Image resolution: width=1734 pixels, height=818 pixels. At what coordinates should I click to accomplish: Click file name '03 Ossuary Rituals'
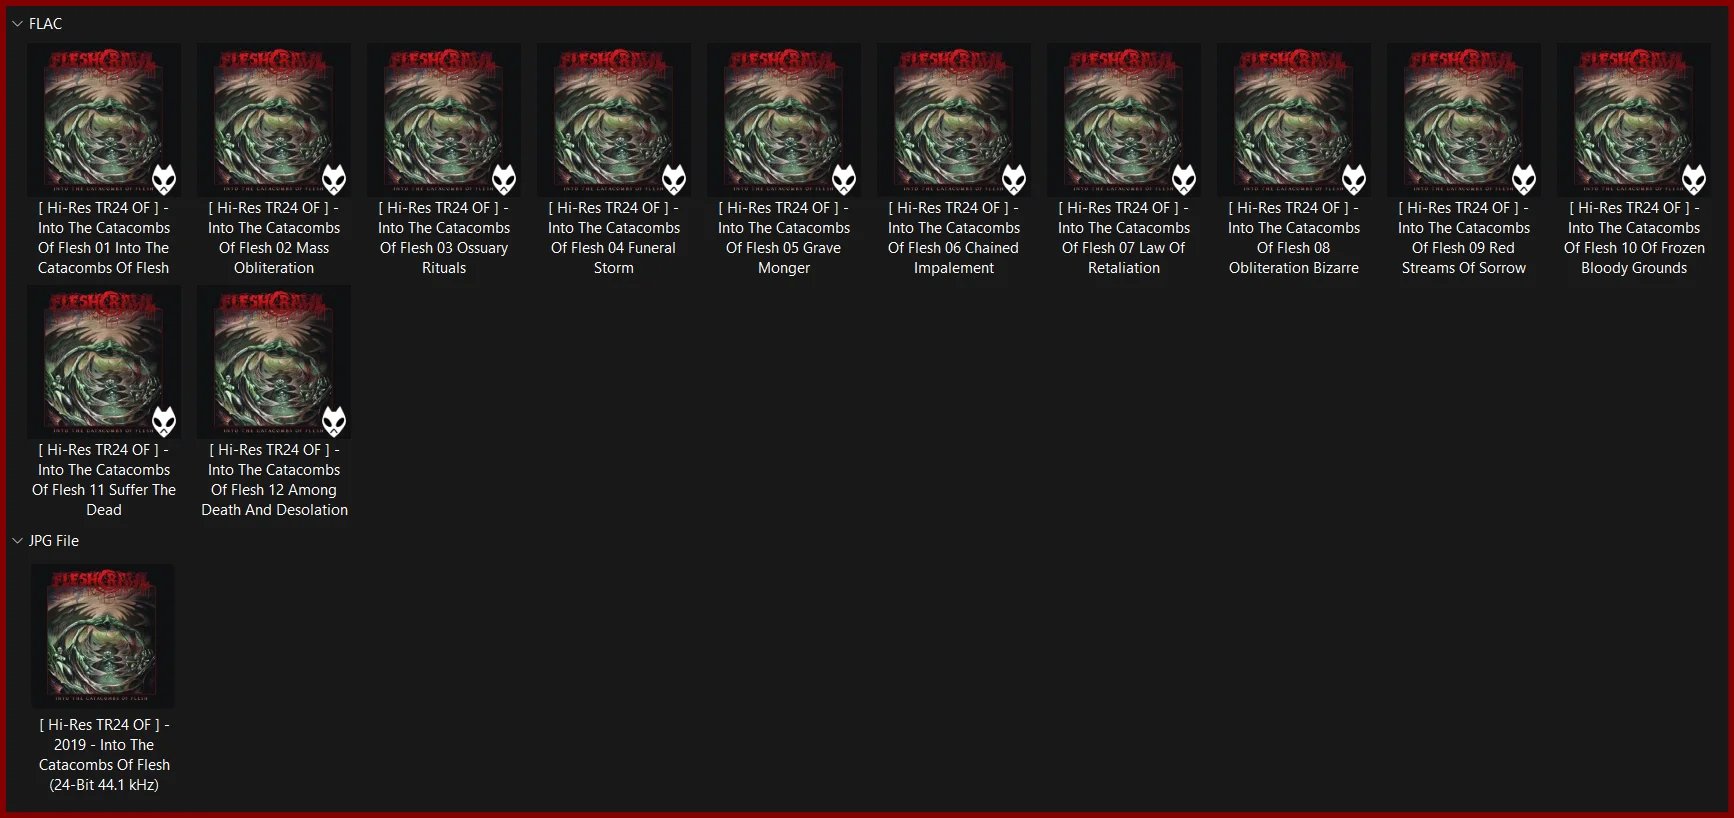[444, 238]
